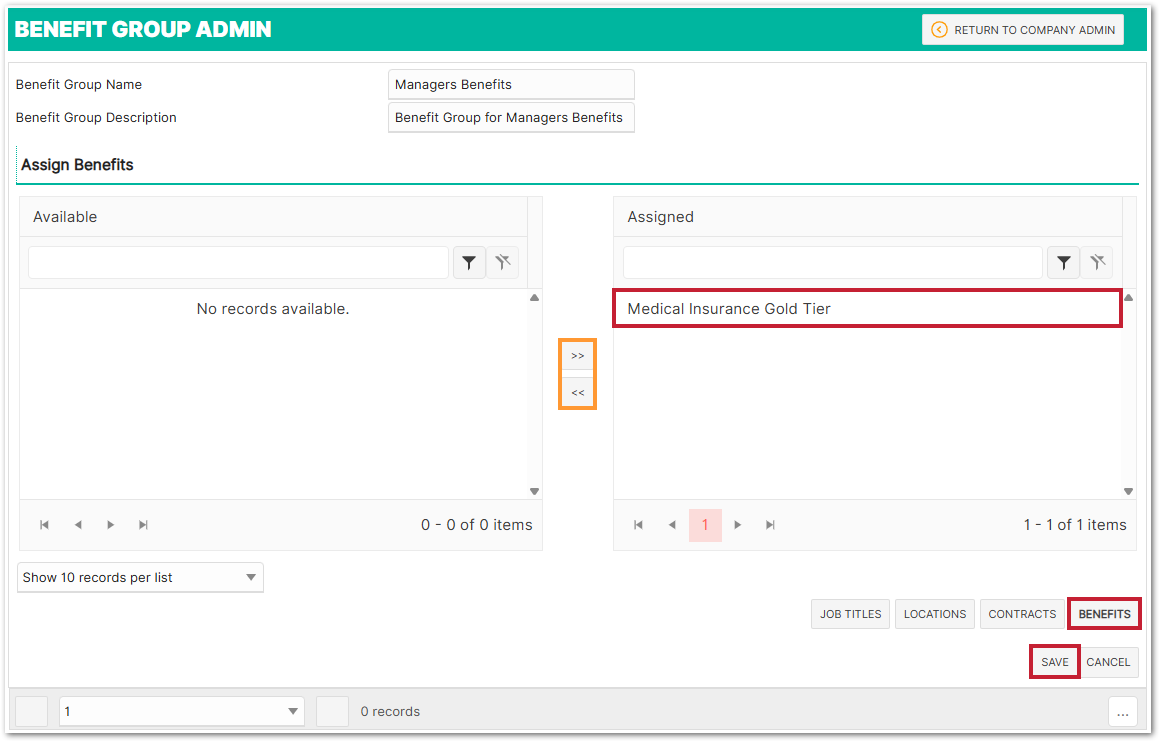Go to last page in Assigned list
The height and width of the screenshot is (742, 1160).
770,525
